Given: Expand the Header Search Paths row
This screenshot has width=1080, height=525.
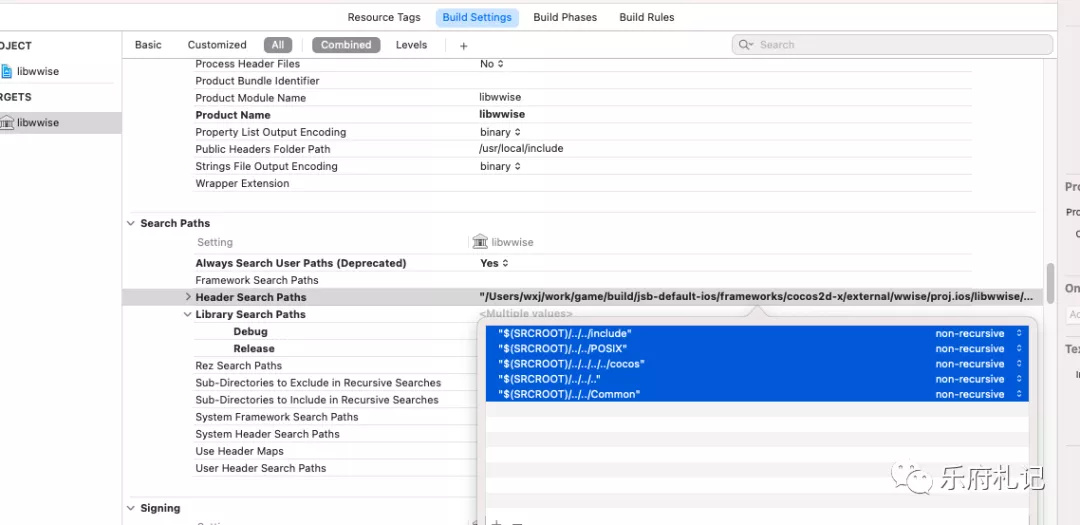Looking at the screenshot, I should pos(187,297).
